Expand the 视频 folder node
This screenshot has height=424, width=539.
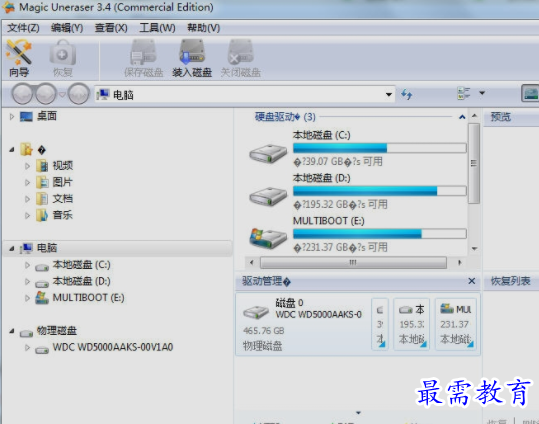28,166
